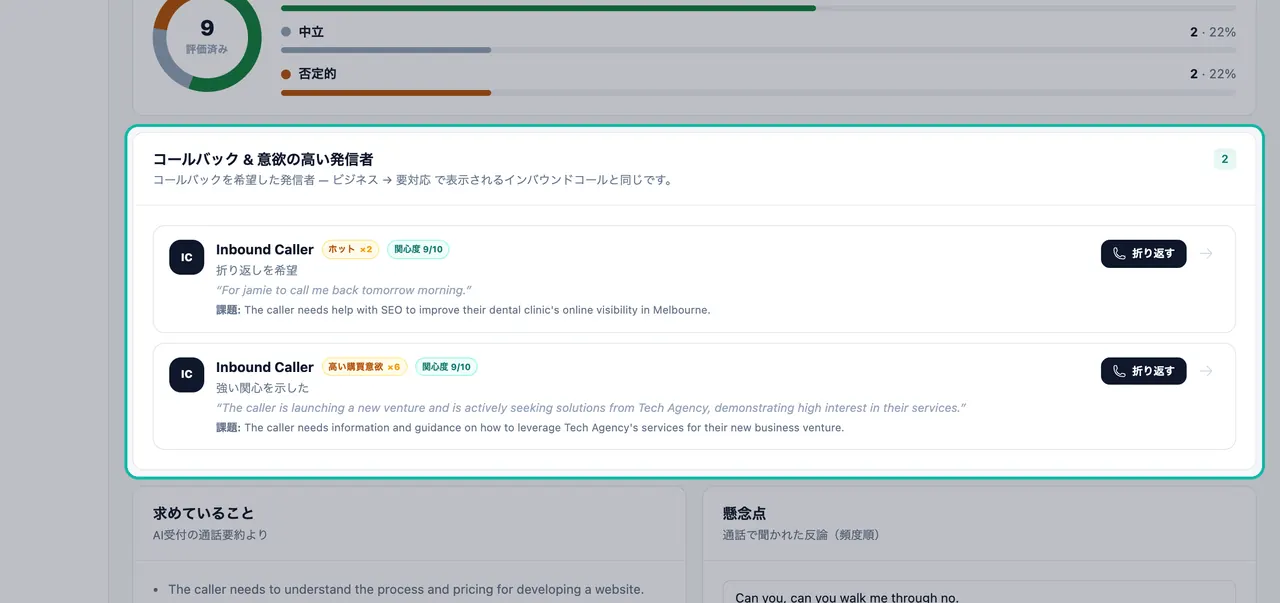Click the count badge 2 in the callback header
This screenshot has width=1280, height=603.
tap(1225, 159)
